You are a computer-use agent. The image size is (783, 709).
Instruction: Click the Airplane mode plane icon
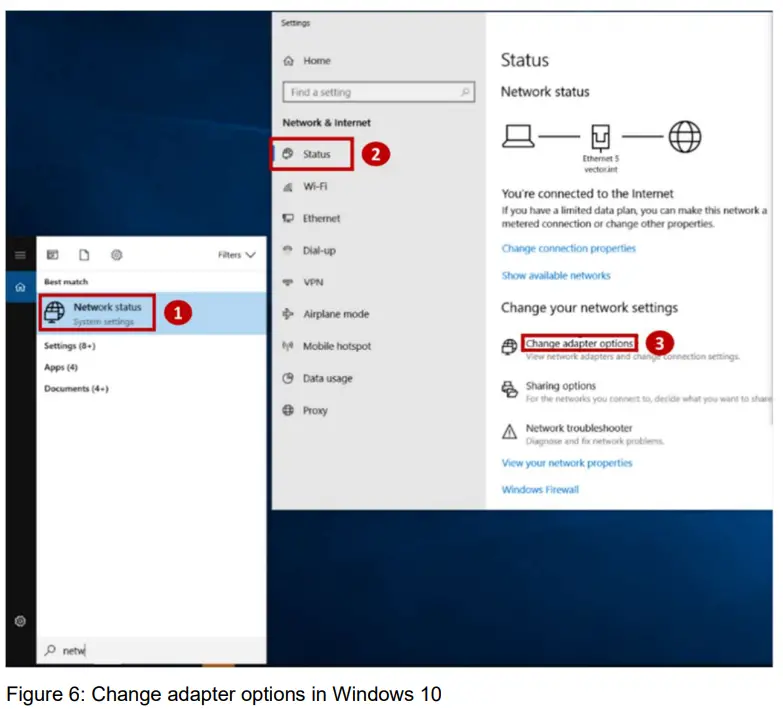pyautogui.click(x=288, y=314)
